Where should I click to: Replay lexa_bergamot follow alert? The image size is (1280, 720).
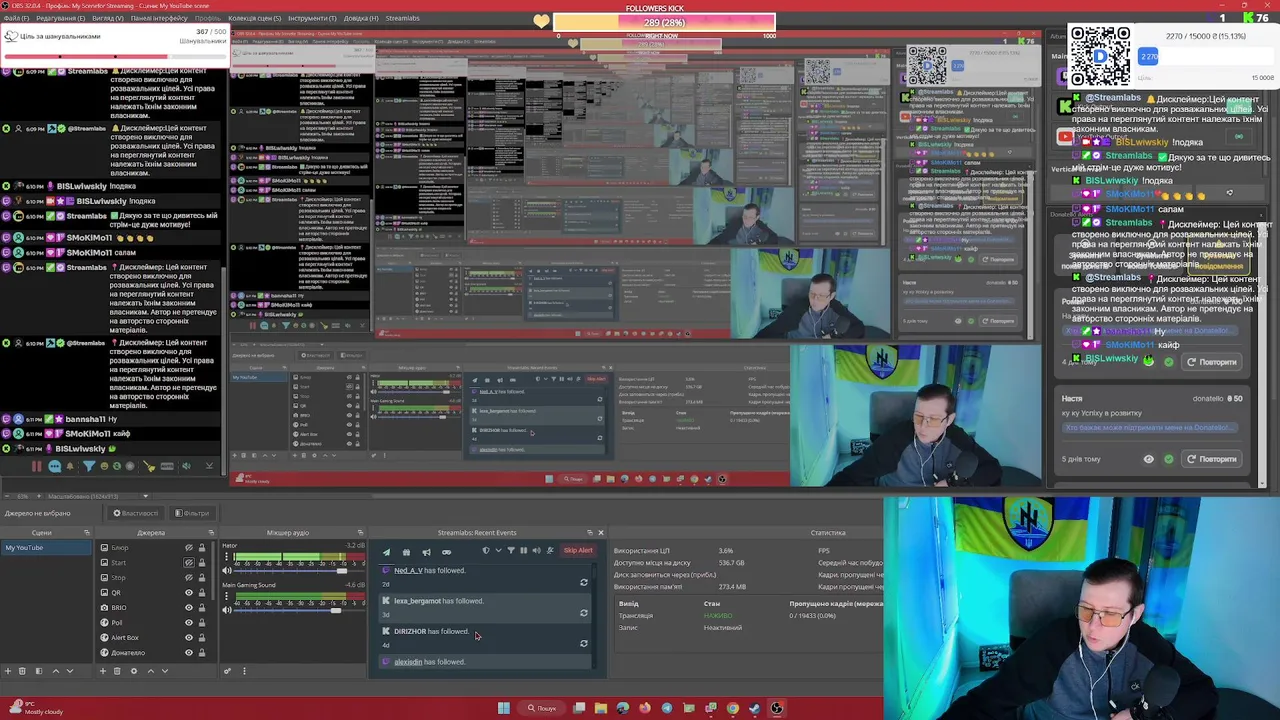point(584,613)
